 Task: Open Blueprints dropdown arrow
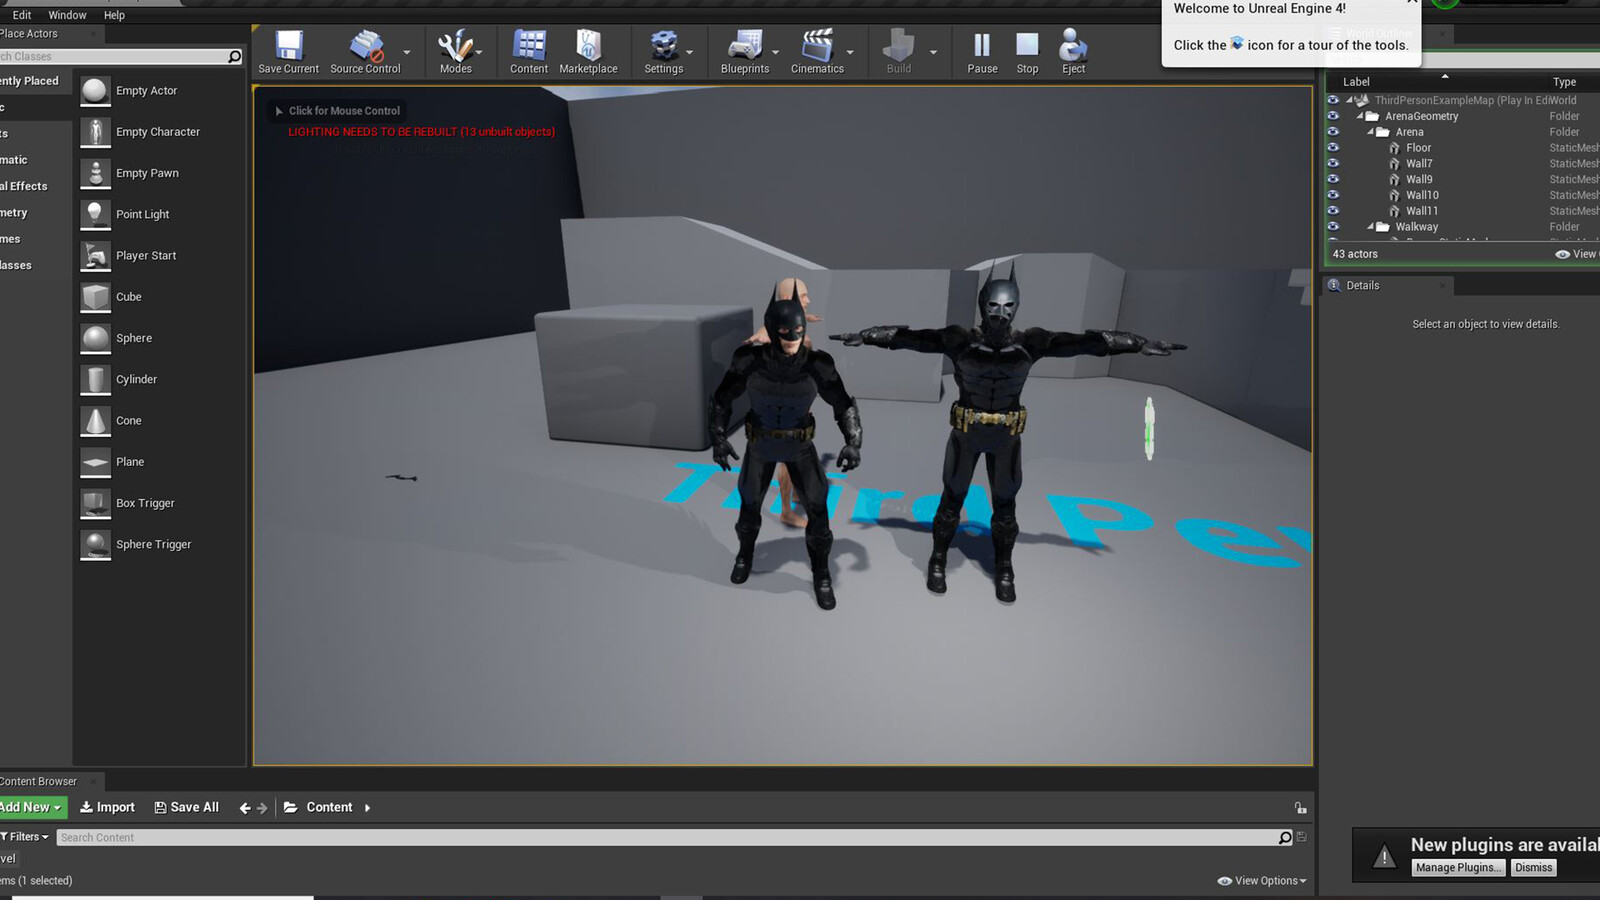pos(776,52)
